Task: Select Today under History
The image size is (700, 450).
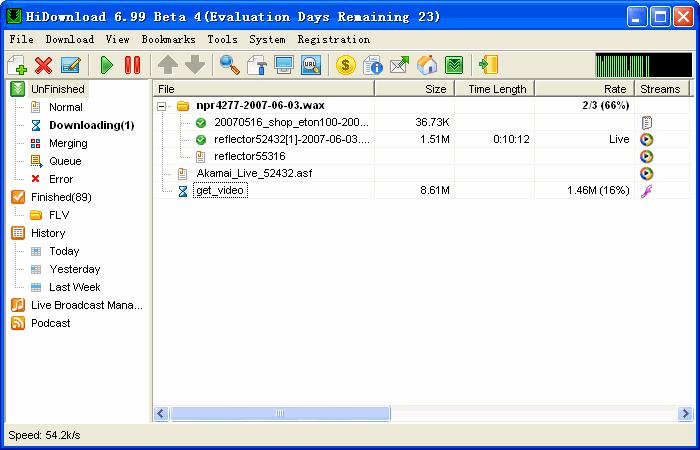Action: coord(64,251)
